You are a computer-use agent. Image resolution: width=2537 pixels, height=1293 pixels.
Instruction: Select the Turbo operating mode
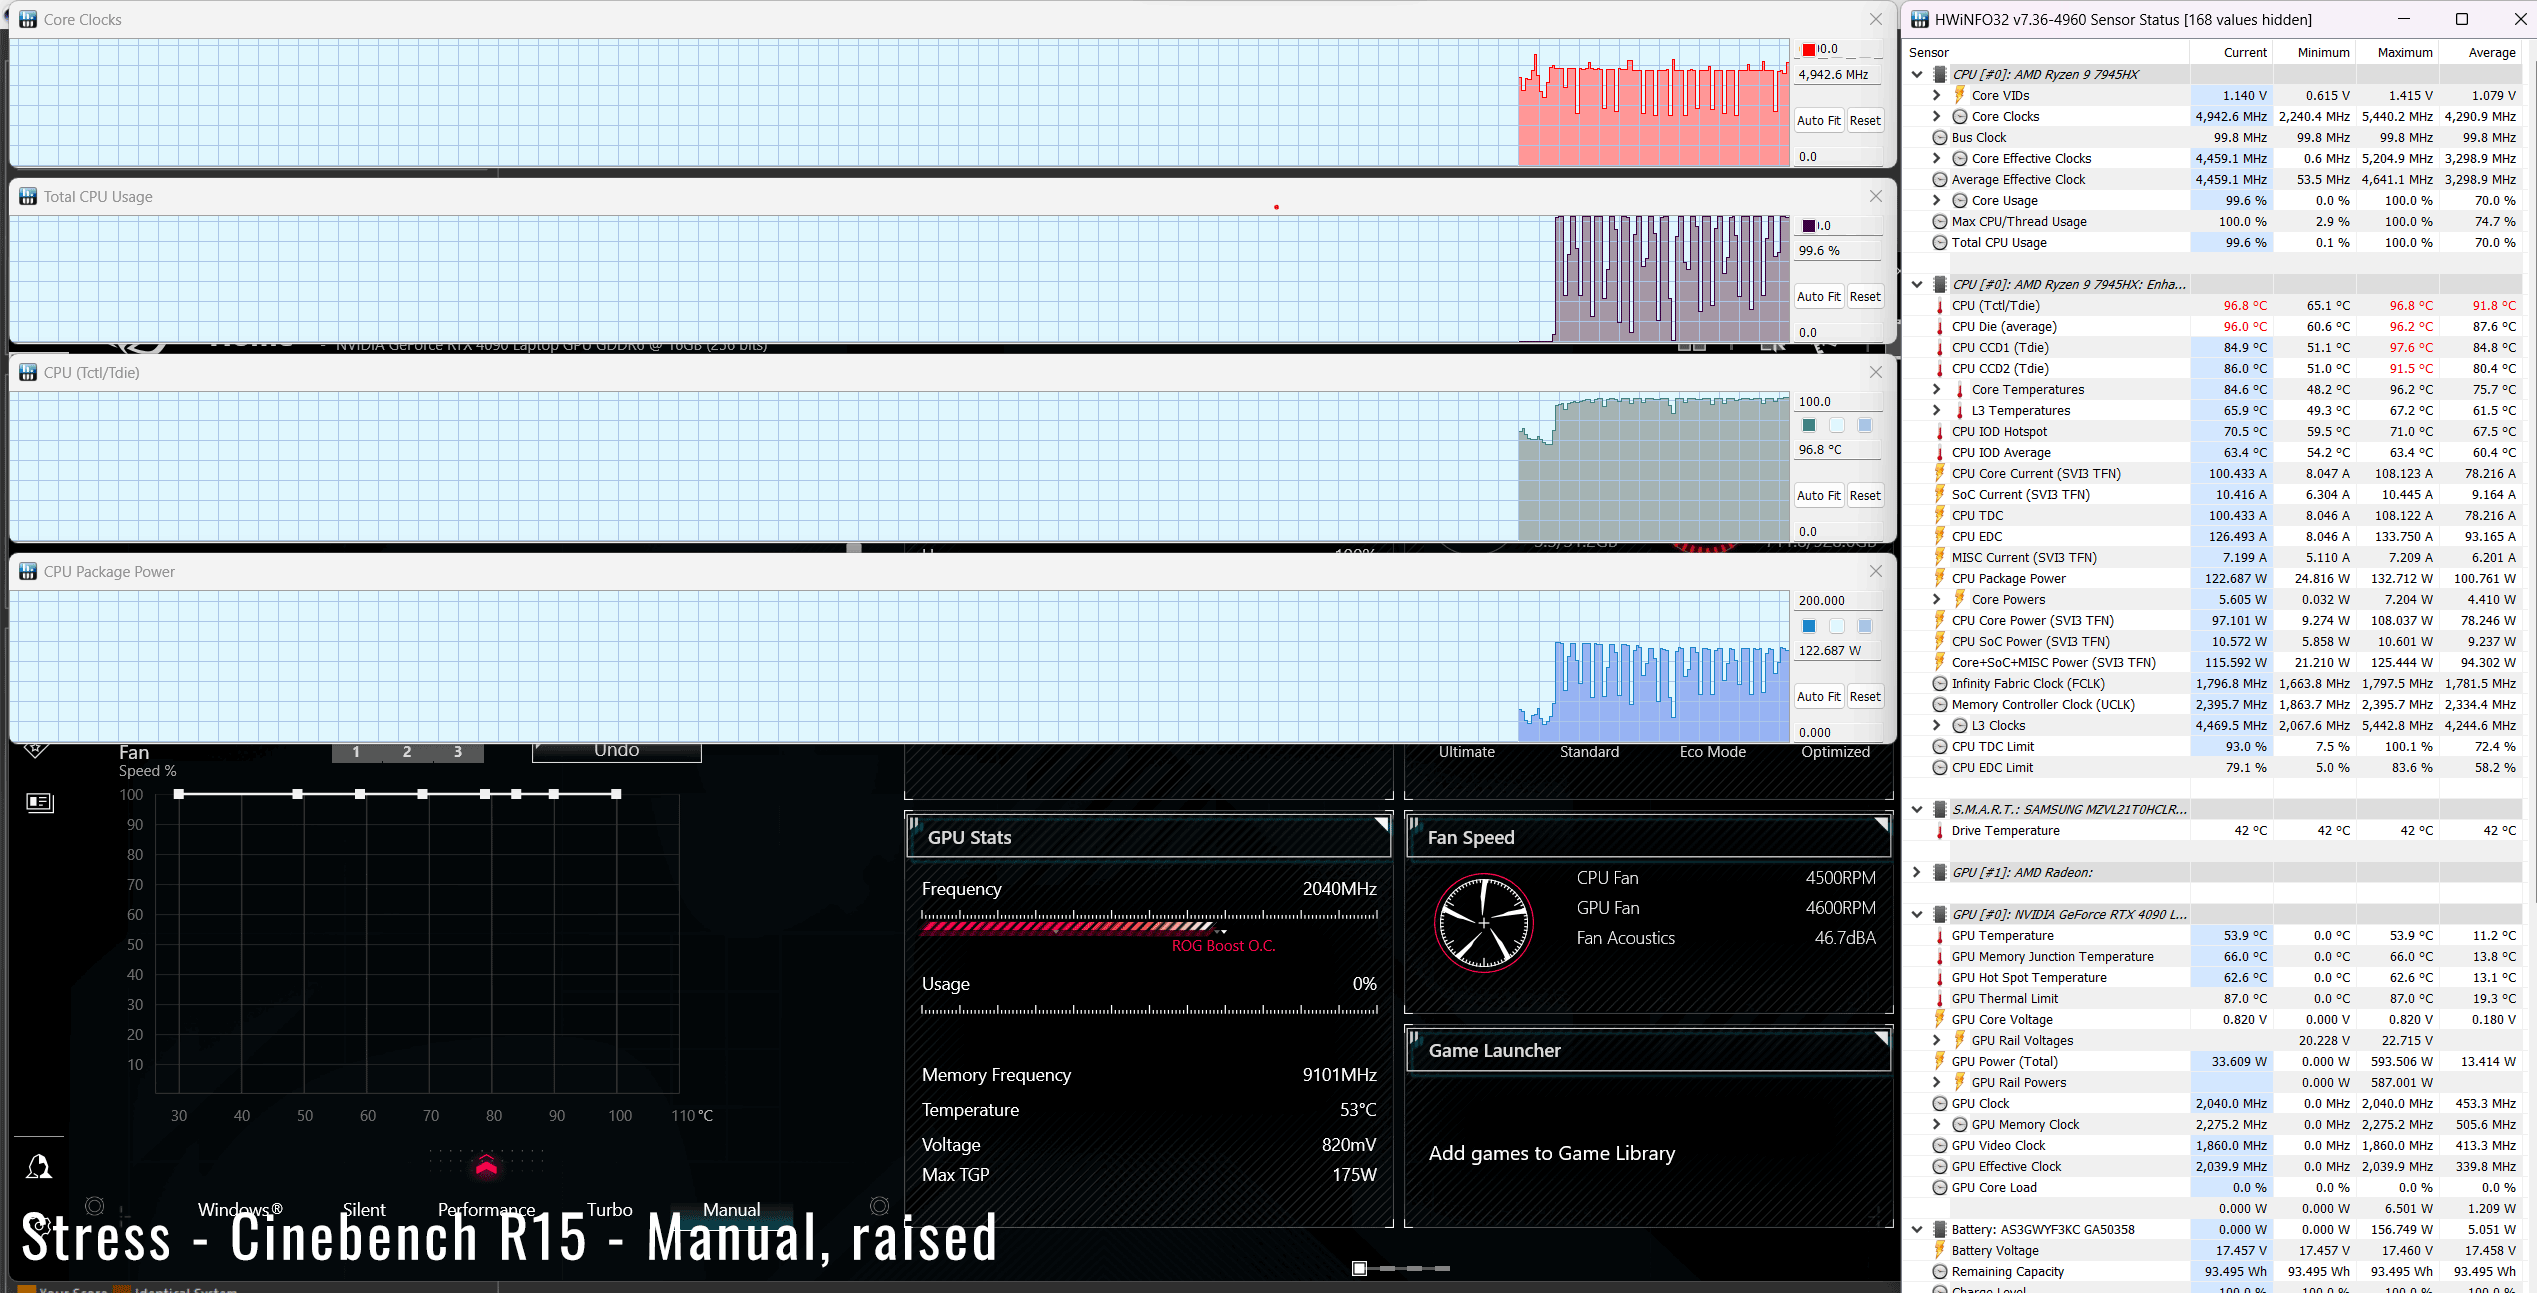609,1209
